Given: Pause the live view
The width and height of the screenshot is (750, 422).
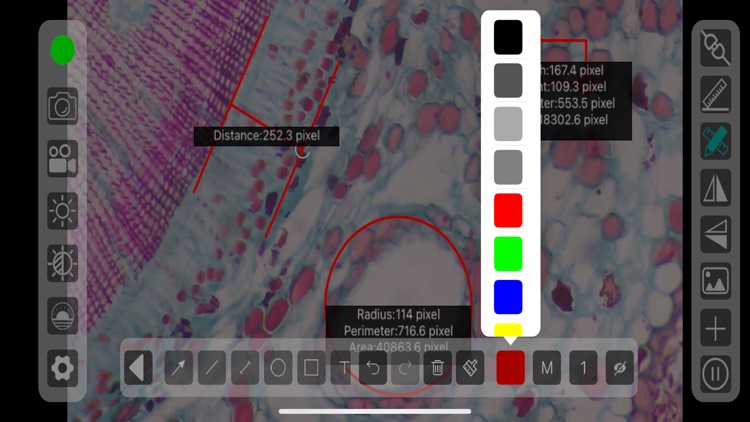Looking at the screenshot, I should (x=716, y=374).
